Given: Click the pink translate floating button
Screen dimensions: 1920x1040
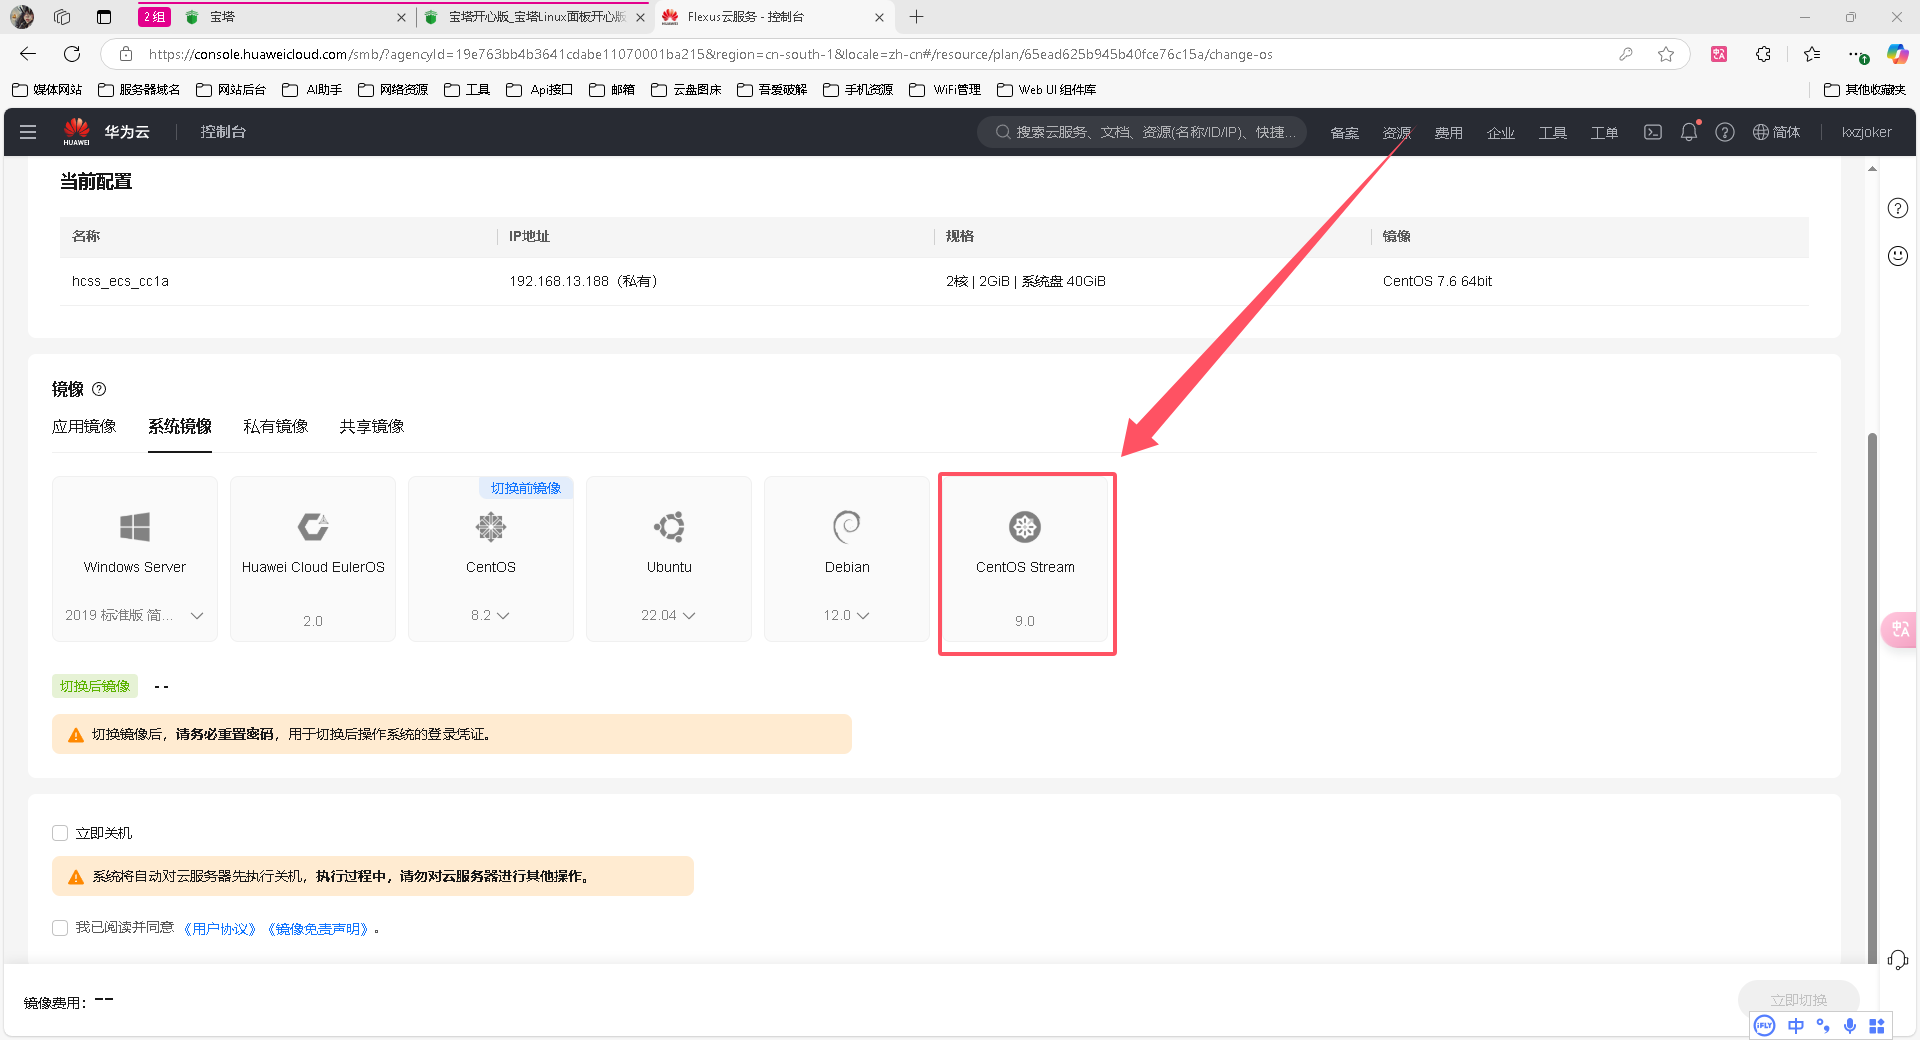Looking at the screenshot, I should [1900, 629].
